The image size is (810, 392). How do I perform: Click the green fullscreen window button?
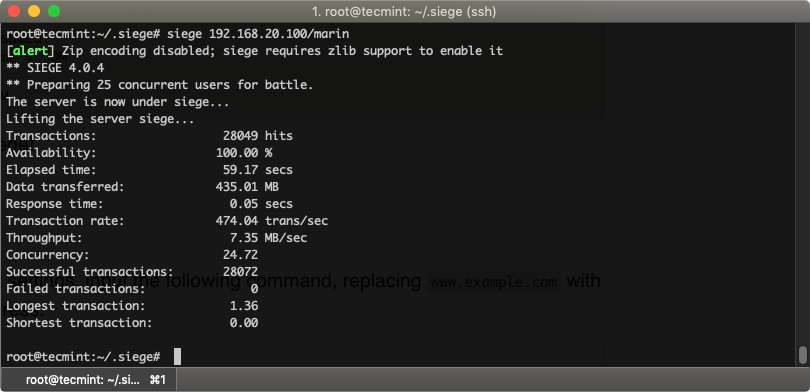click(54, 11)
